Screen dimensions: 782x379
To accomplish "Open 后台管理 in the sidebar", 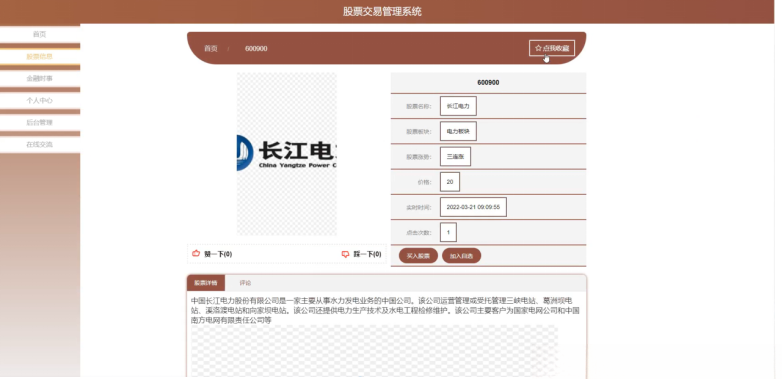I will pos(39,122).
